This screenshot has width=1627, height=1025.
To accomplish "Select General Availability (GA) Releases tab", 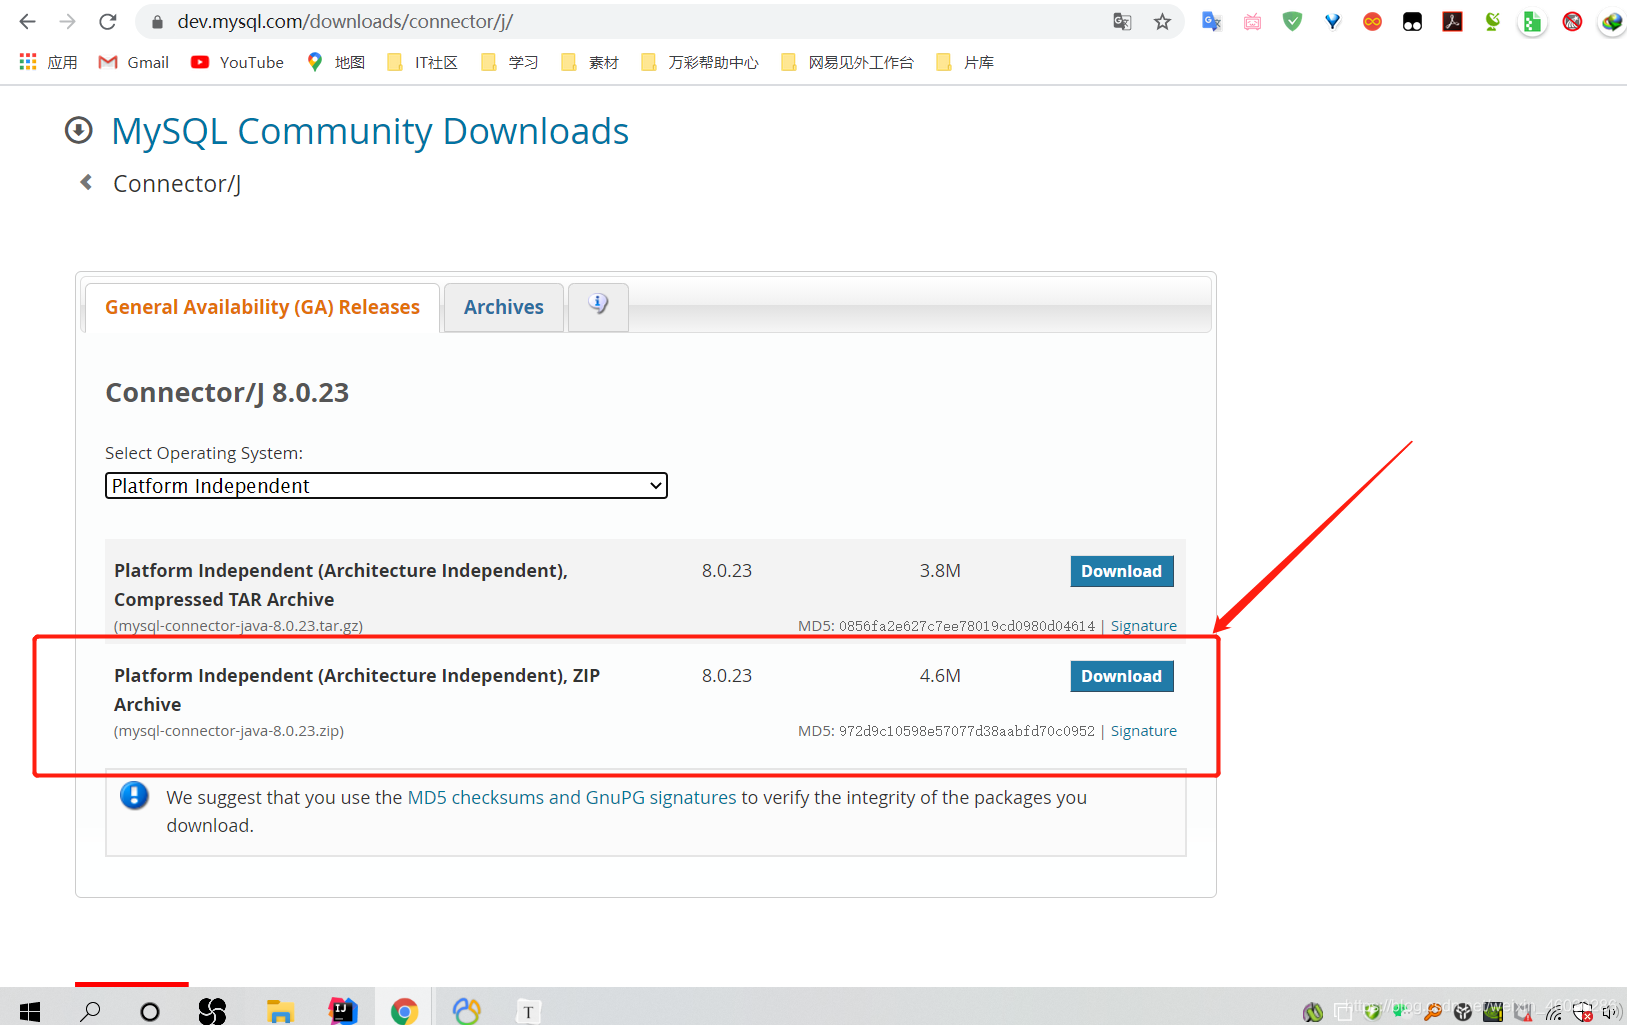I will 262,307.
